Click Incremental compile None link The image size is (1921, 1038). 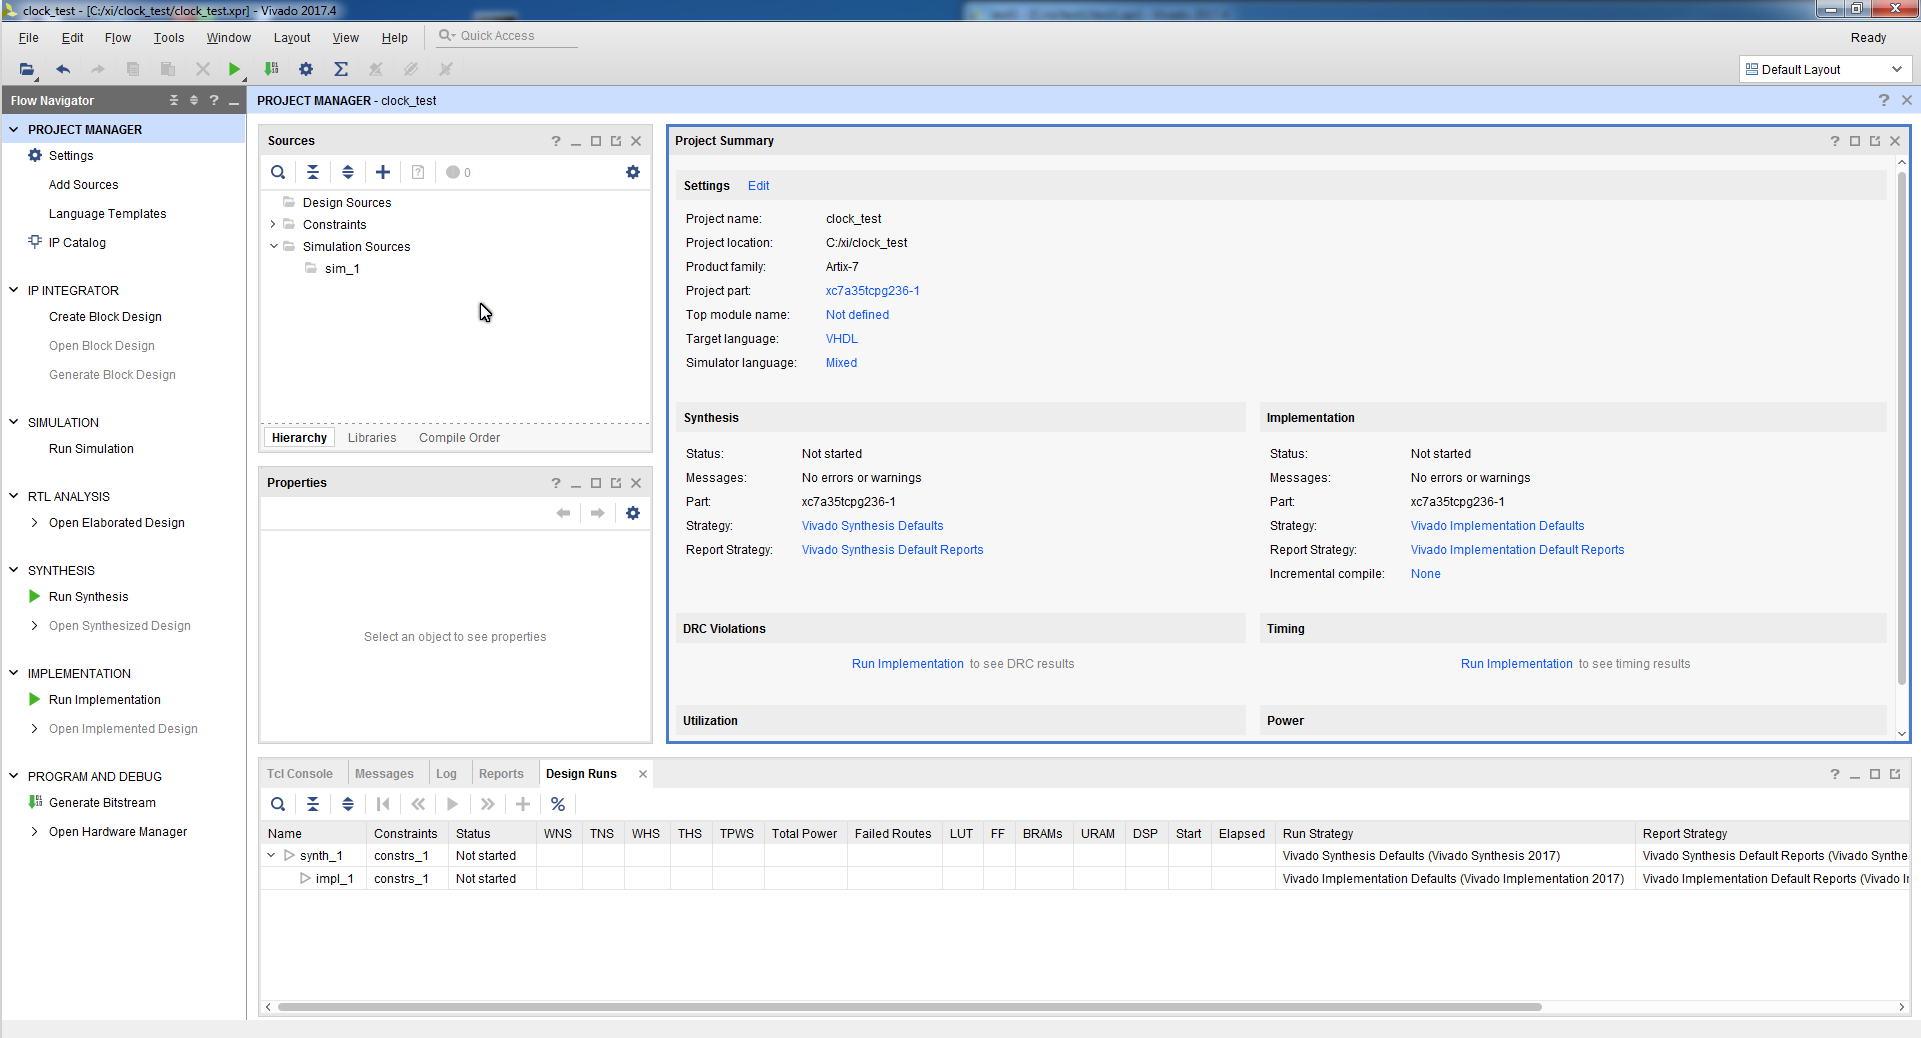click(1425, 574)
